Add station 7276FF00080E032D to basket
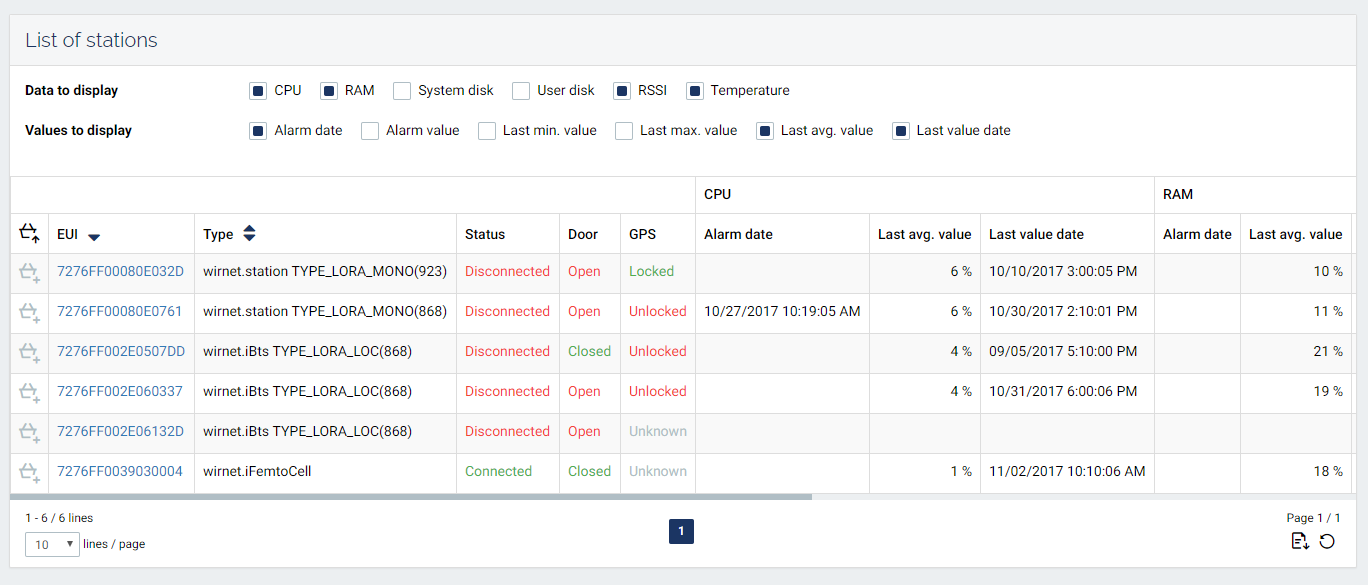The image size is (1368, 585). 29,272
